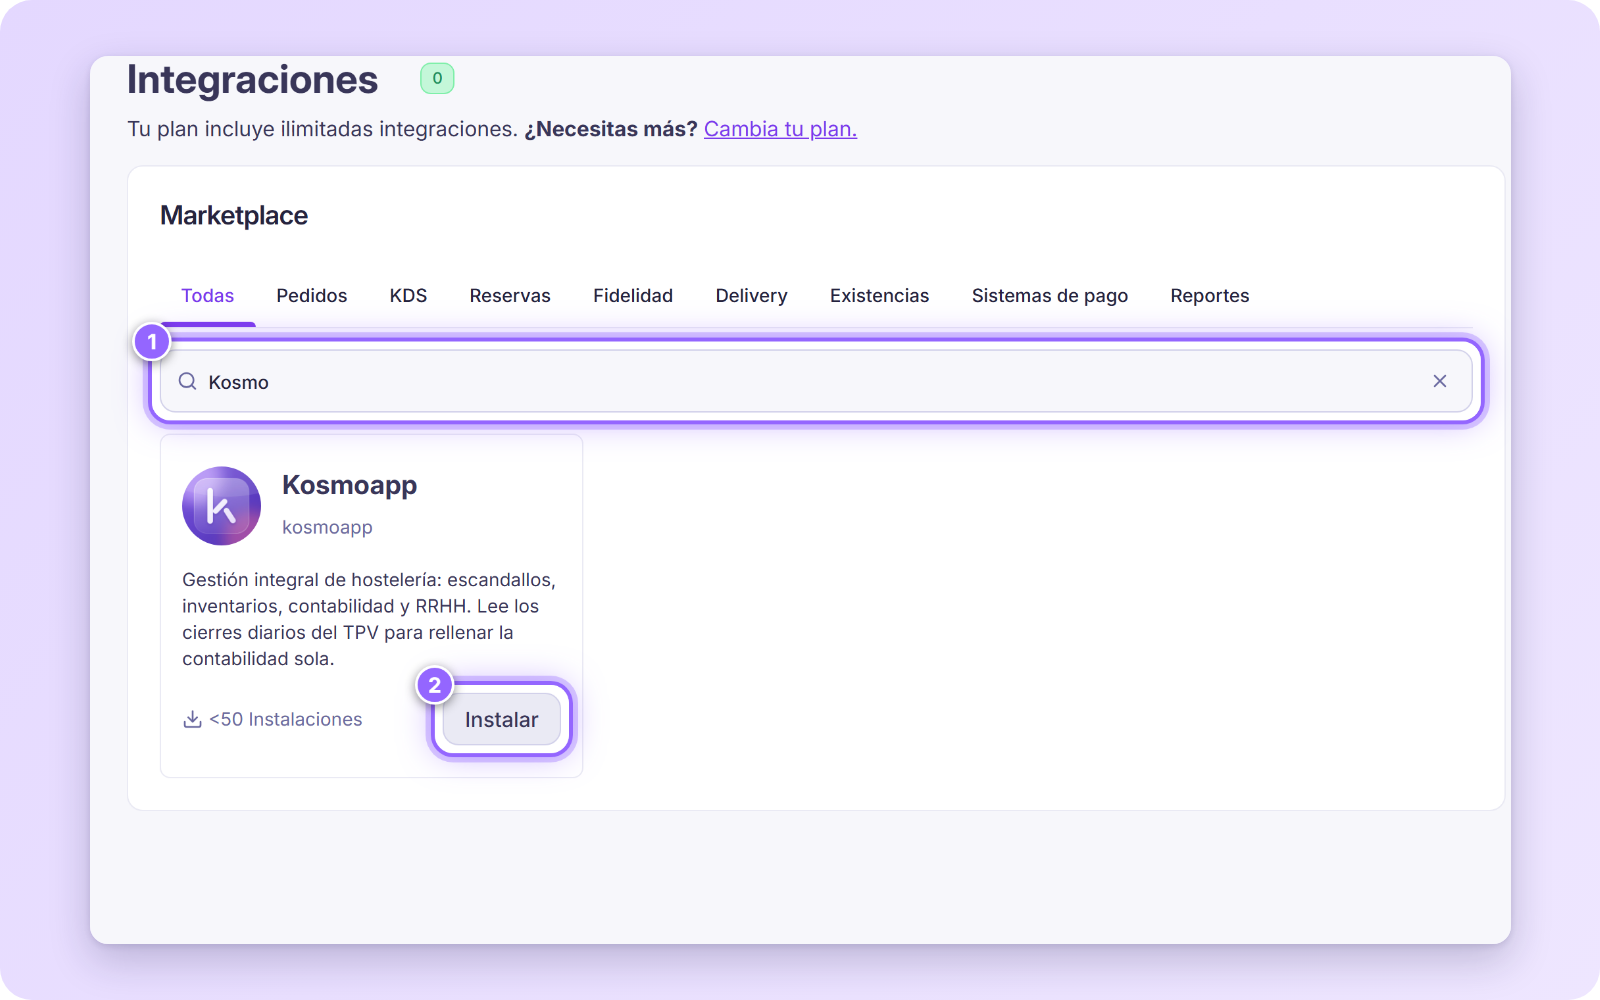The height and width of the screenshot is (1000, 1600).
Task: Click the download icon beside installations count
Action: tap(192, 719)
